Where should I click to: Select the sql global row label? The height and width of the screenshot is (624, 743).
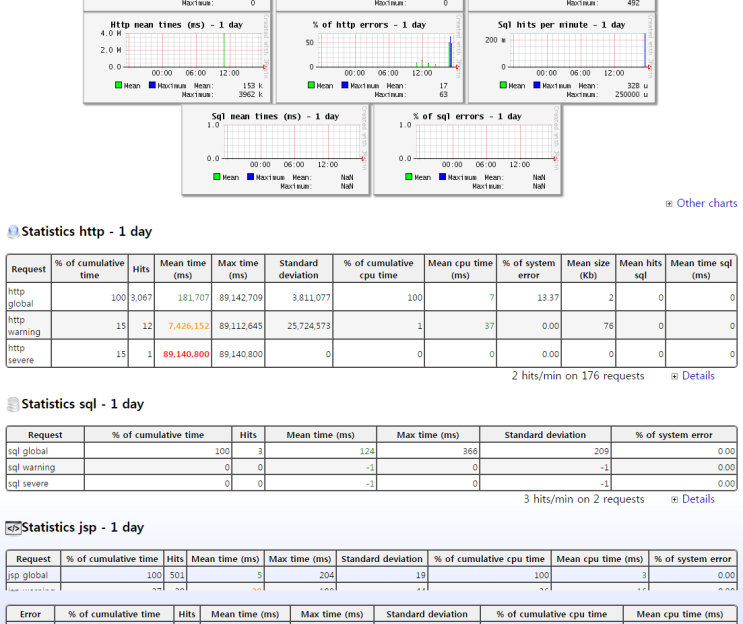[28, 451]
